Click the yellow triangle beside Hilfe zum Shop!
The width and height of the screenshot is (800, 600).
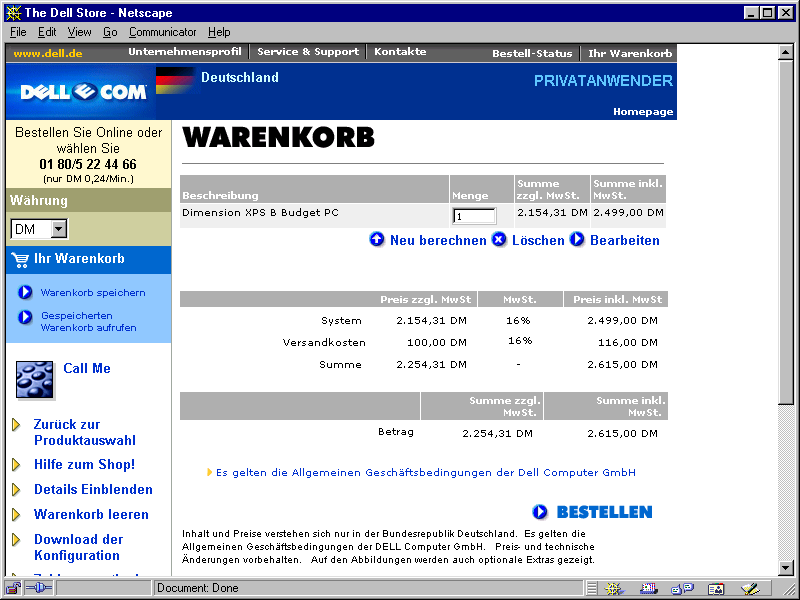tap(16, 464)
